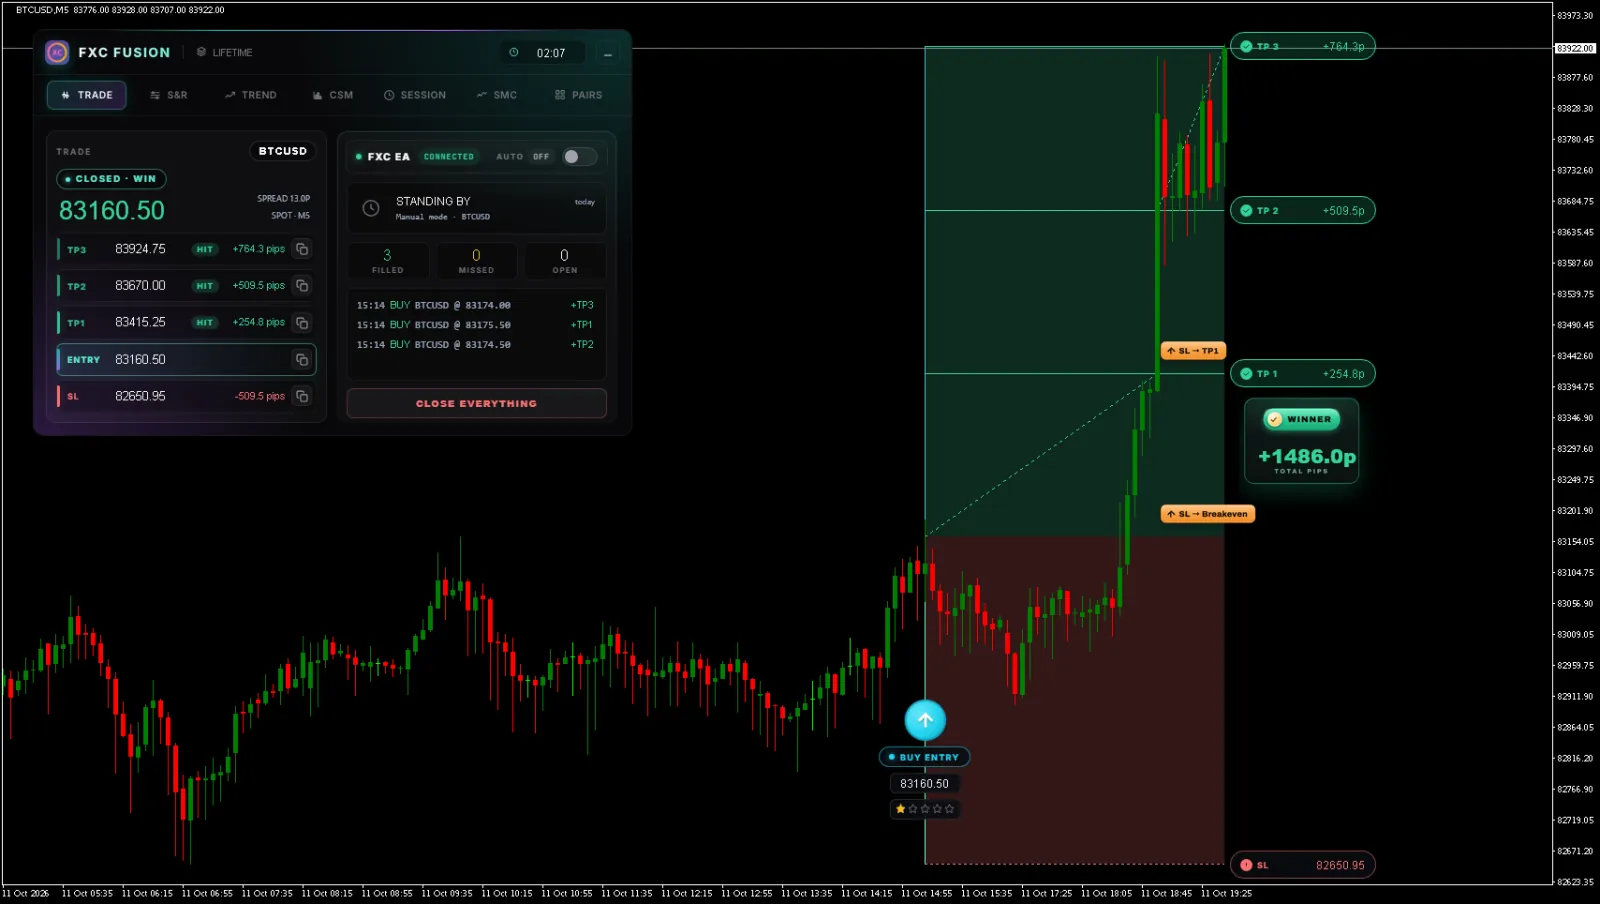
Task: Click the BUY ENTRY chart label
Action: coord(924,758)
